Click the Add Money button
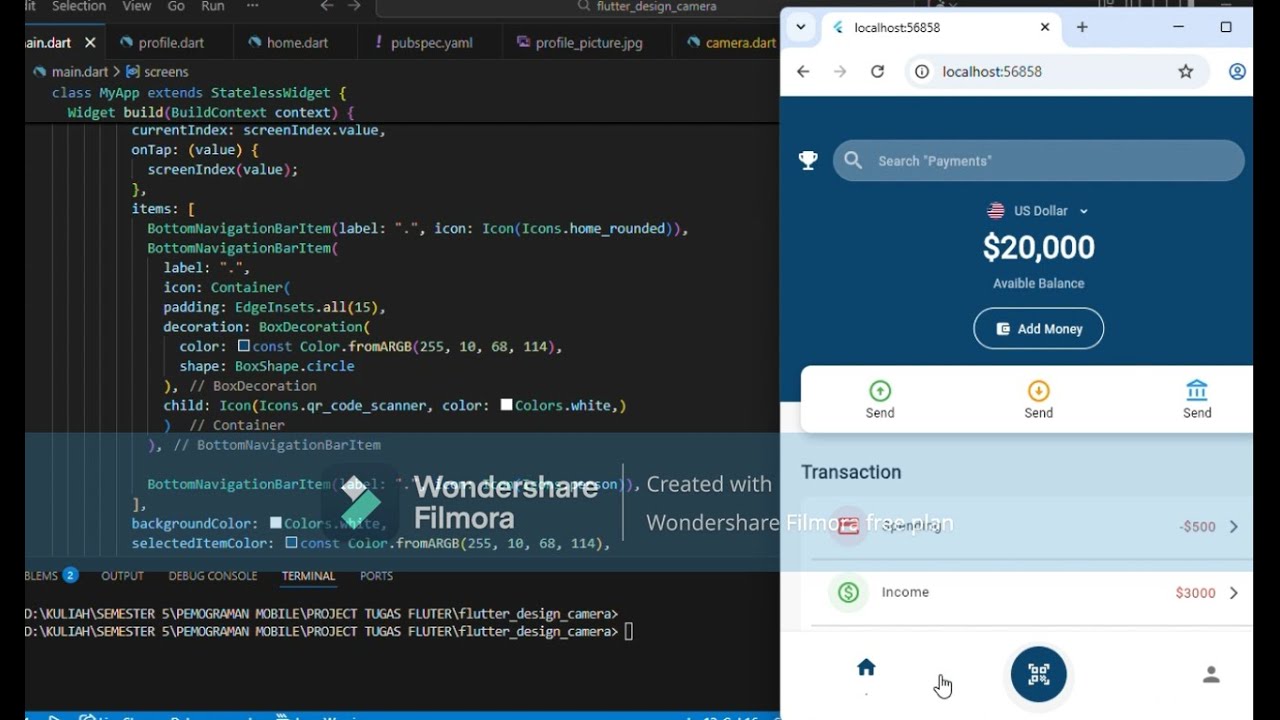 pos(1038,328)
